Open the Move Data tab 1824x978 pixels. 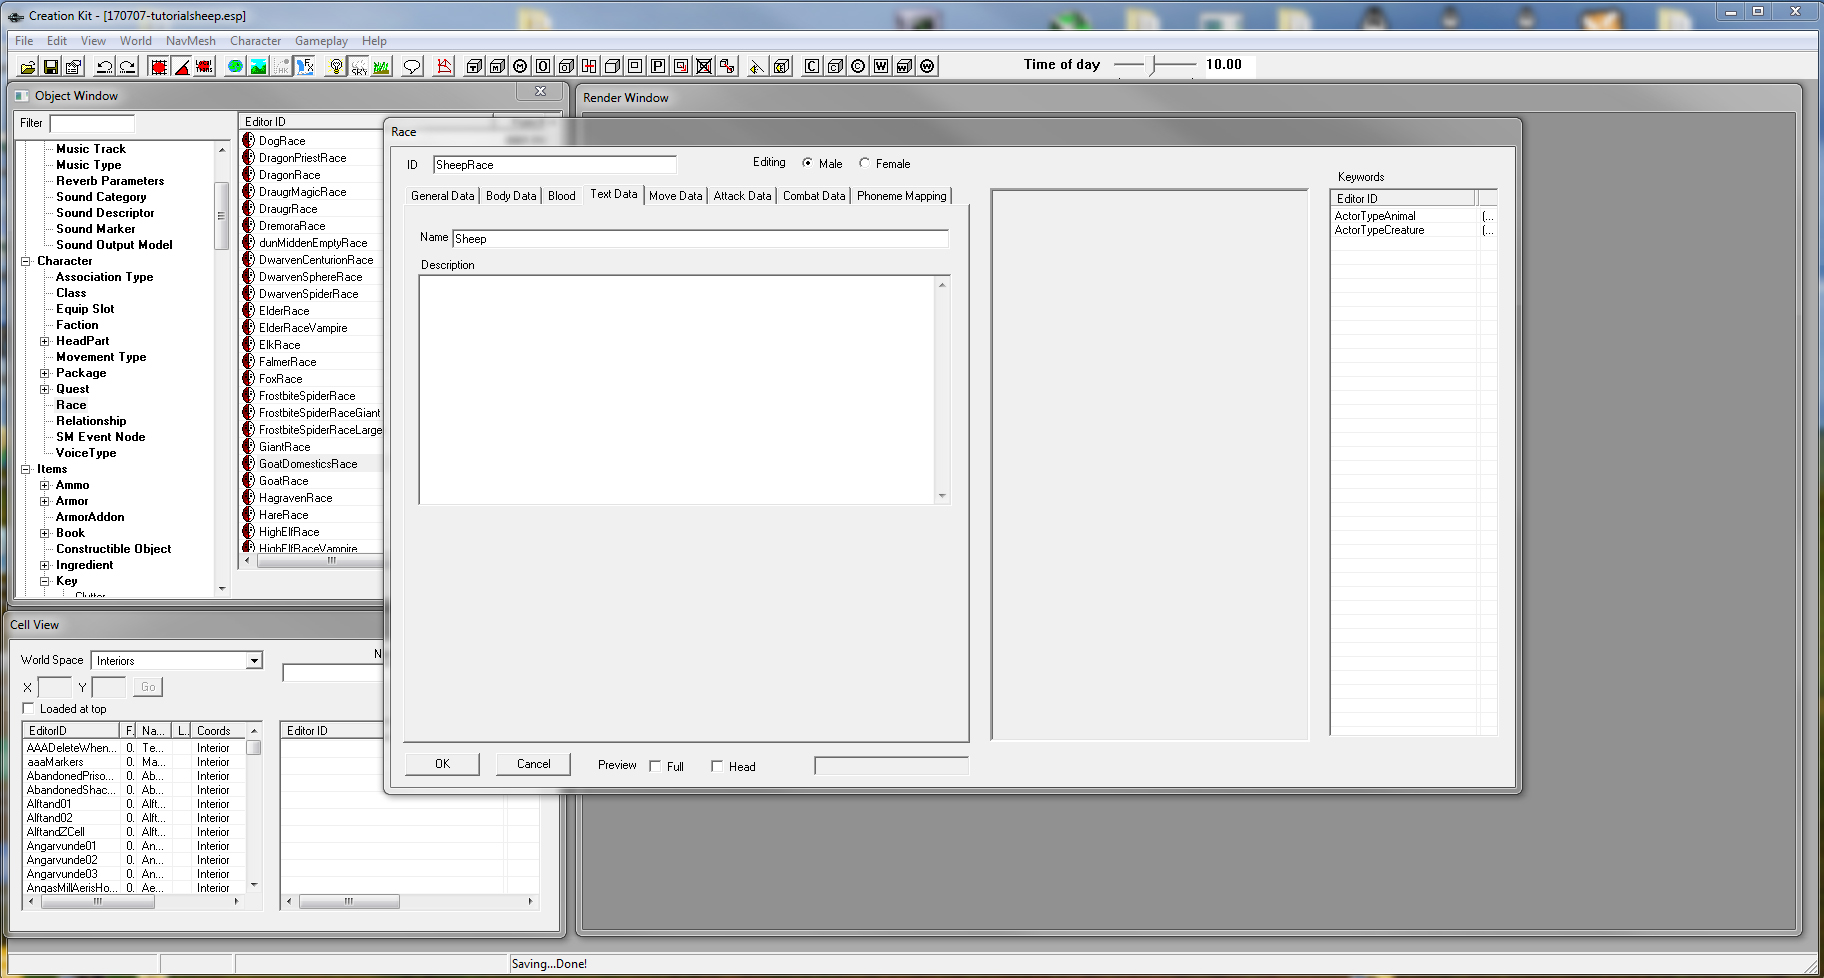pos(676,196)
